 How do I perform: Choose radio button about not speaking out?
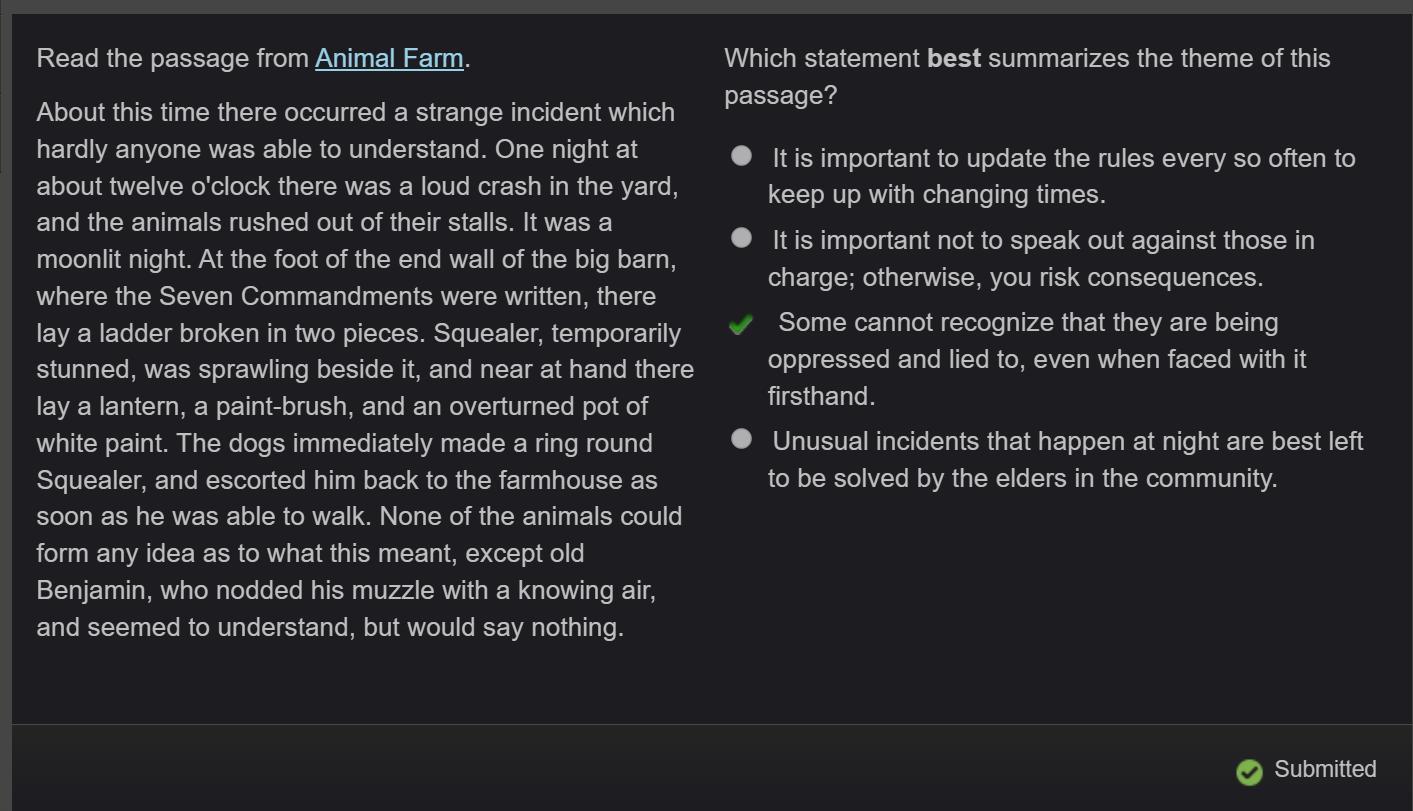(x=741, y=238)
